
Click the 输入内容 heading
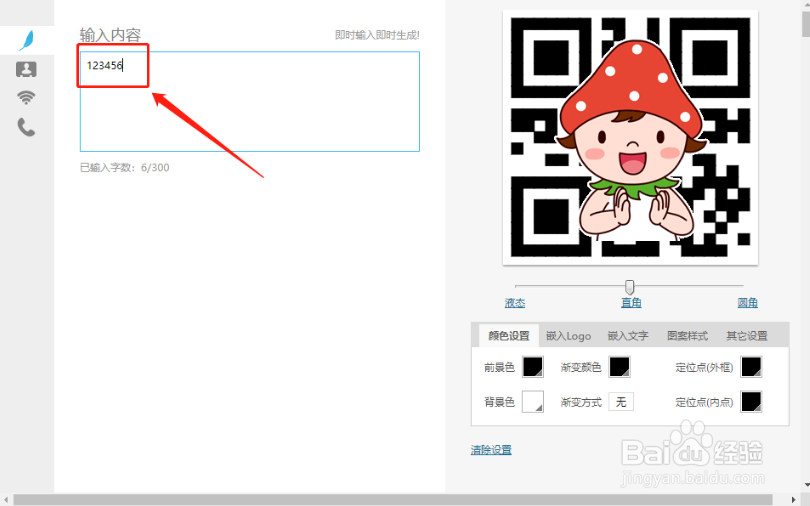pos(110,35)
